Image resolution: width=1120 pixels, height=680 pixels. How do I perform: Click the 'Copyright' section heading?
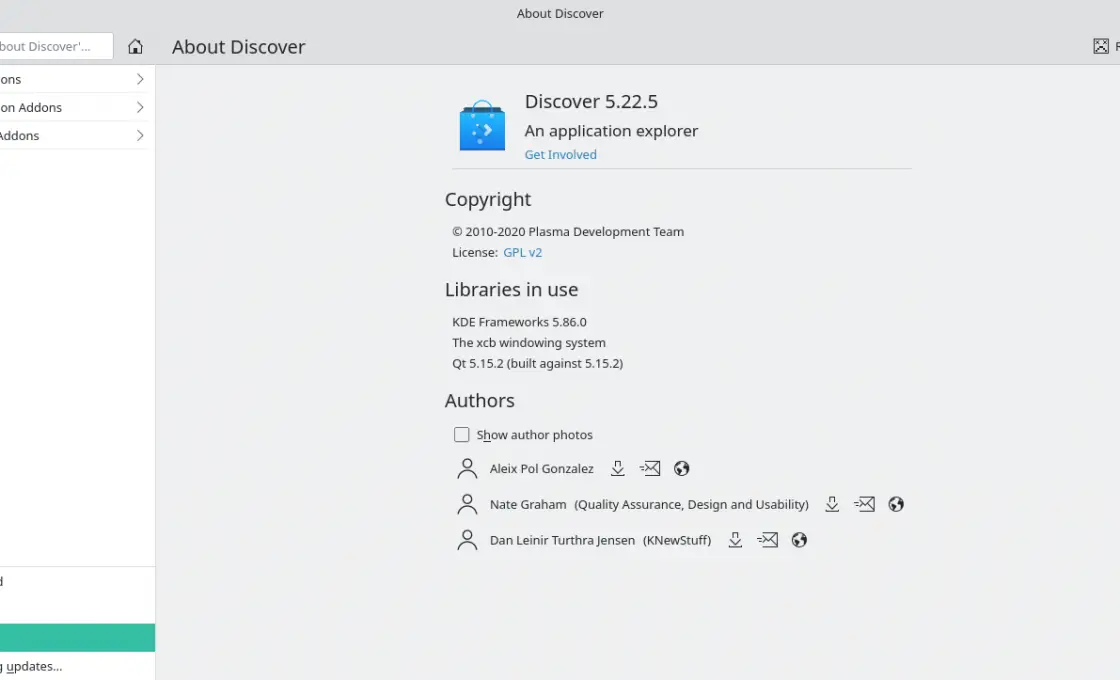[488, 199]
